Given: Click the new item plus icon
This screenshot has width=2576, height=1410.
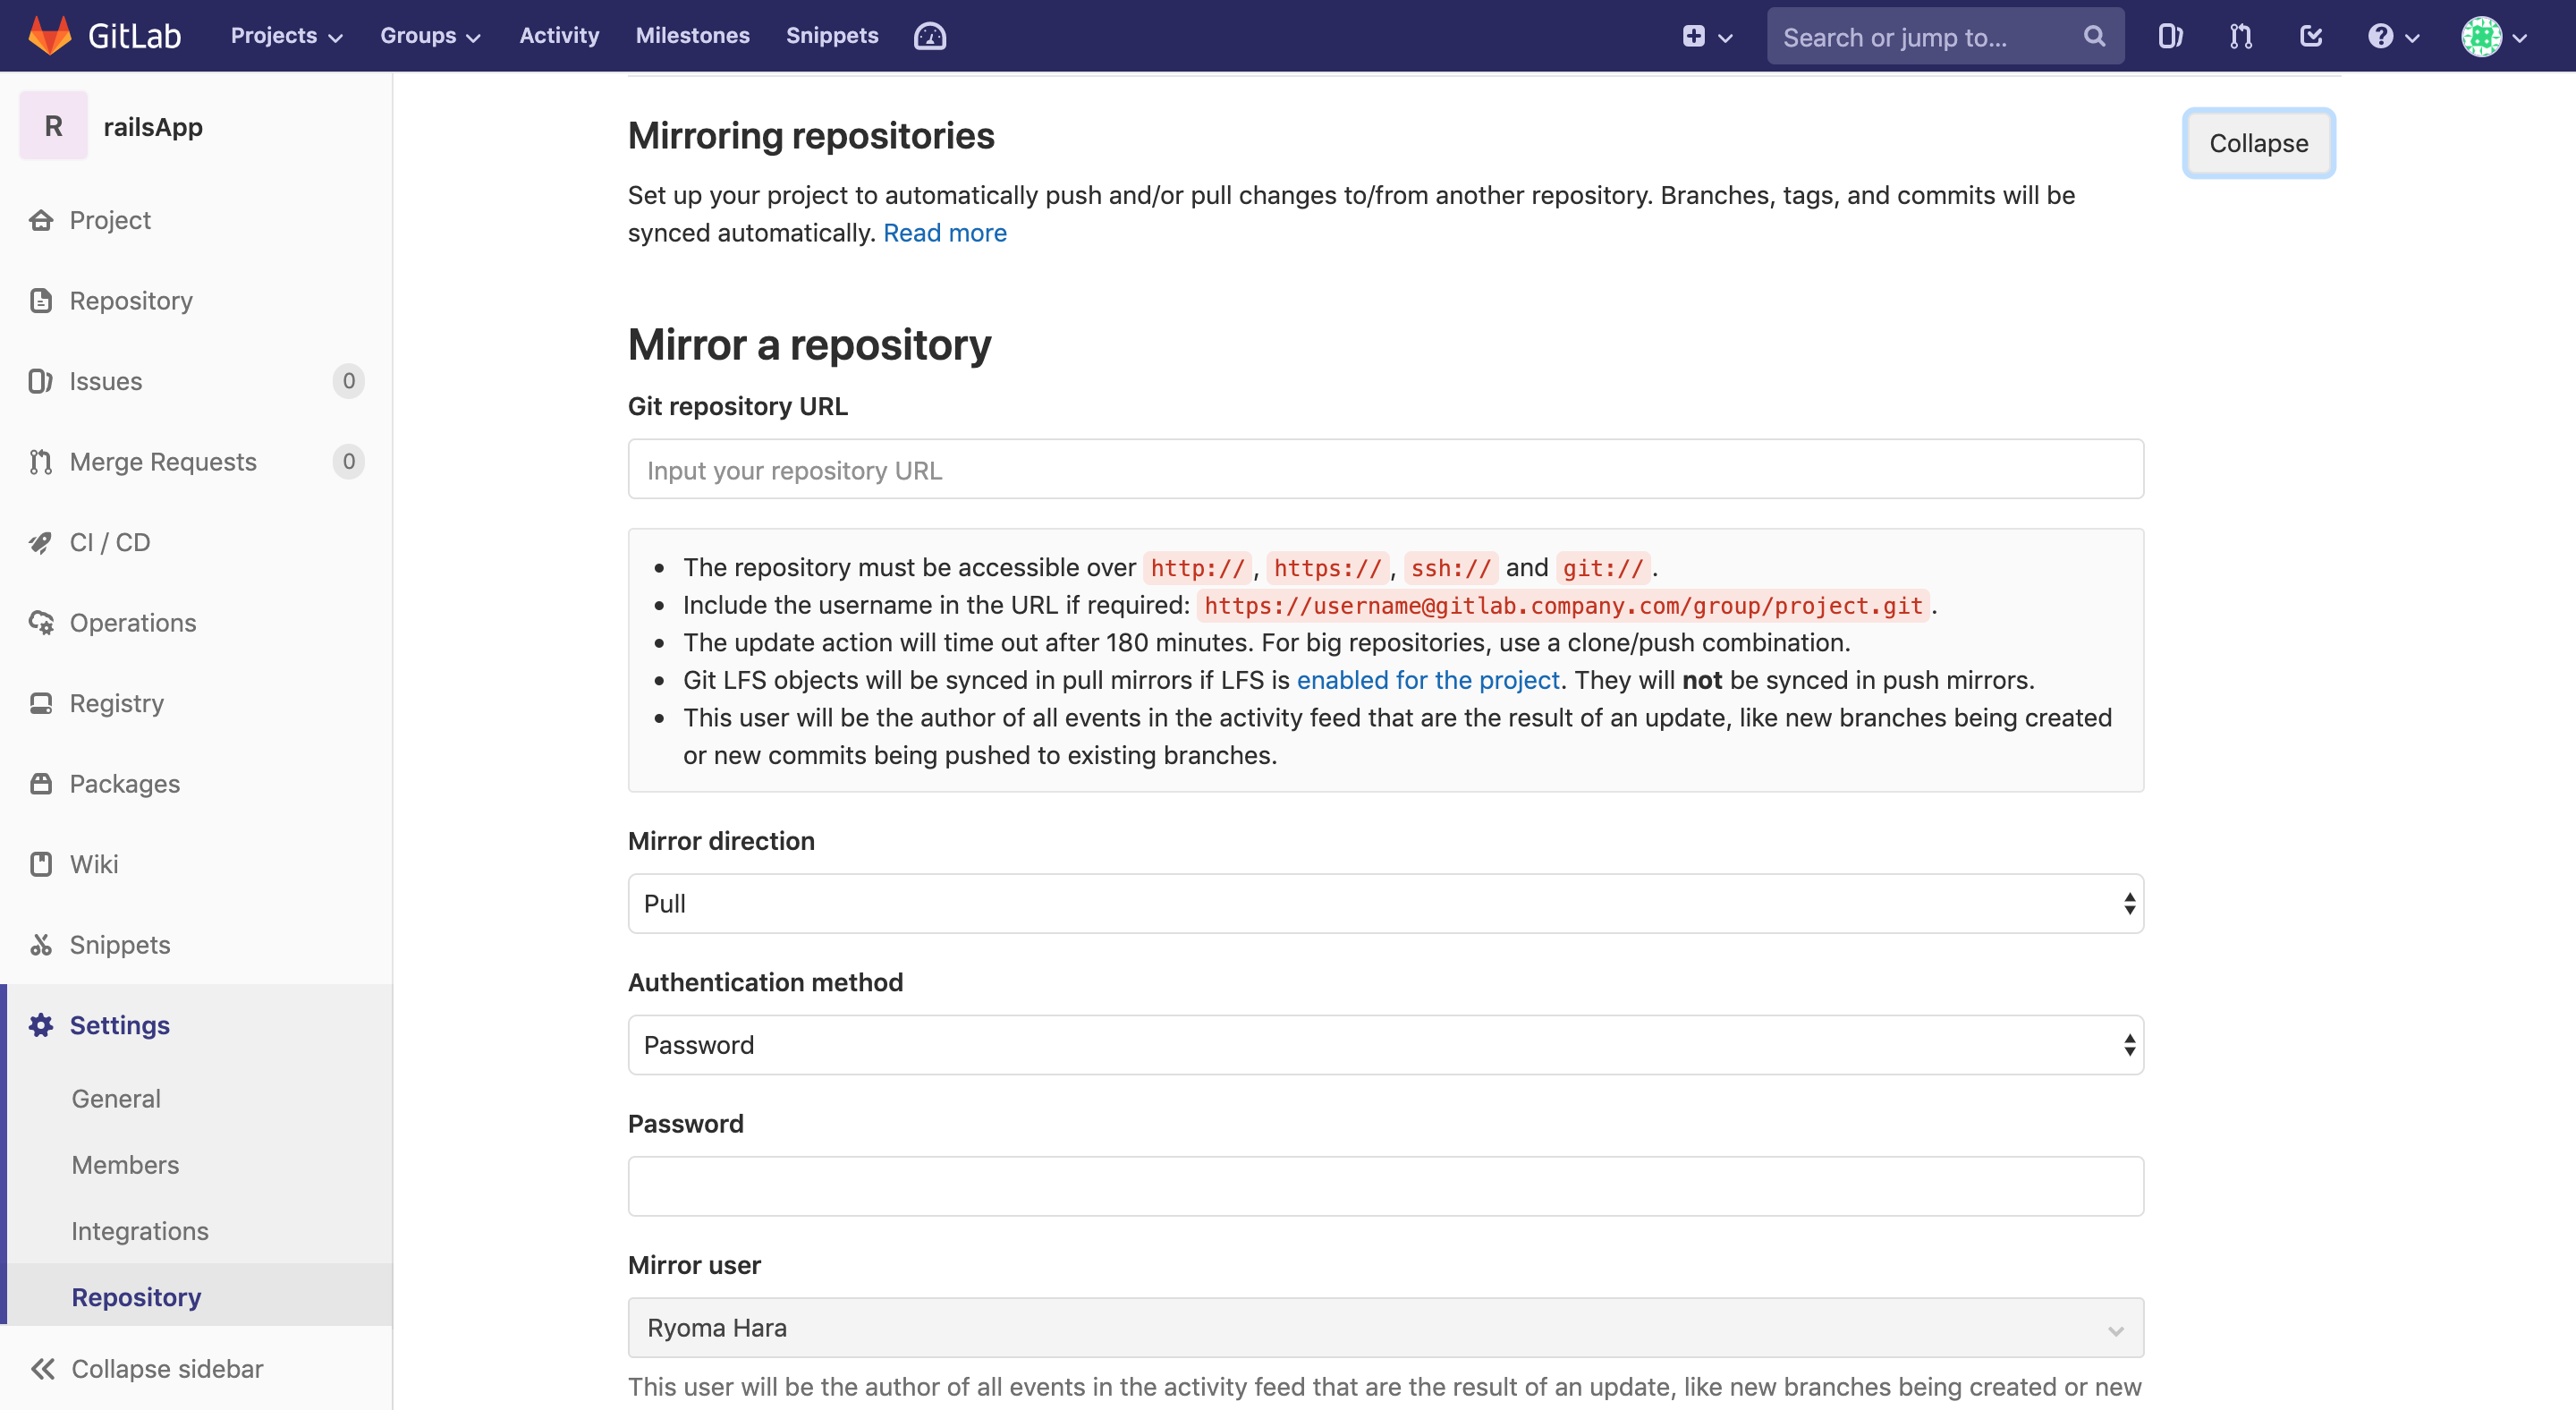Looking at the screenshot, I should tap(1693, 37).
